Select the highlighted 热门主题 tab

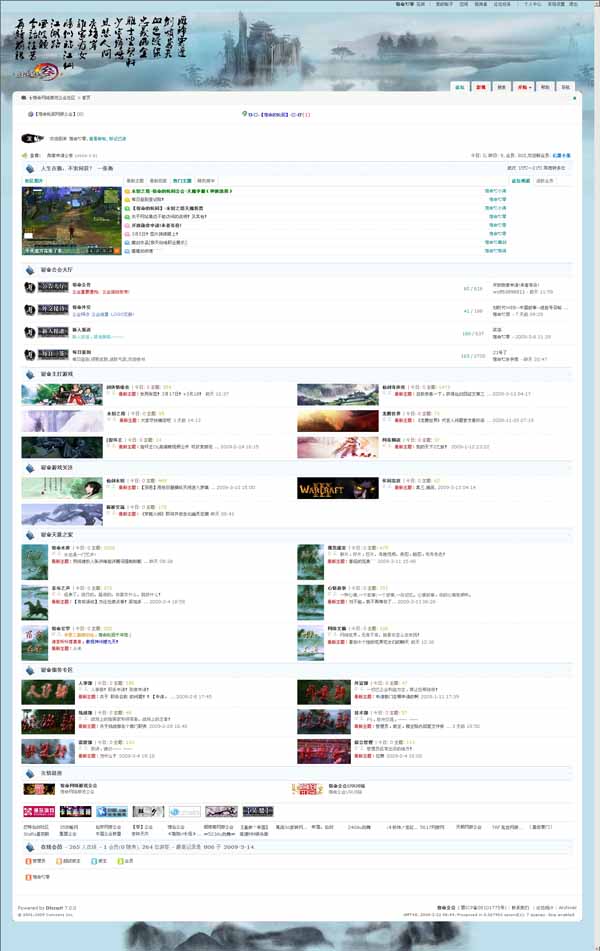click(x=182, y=181)
